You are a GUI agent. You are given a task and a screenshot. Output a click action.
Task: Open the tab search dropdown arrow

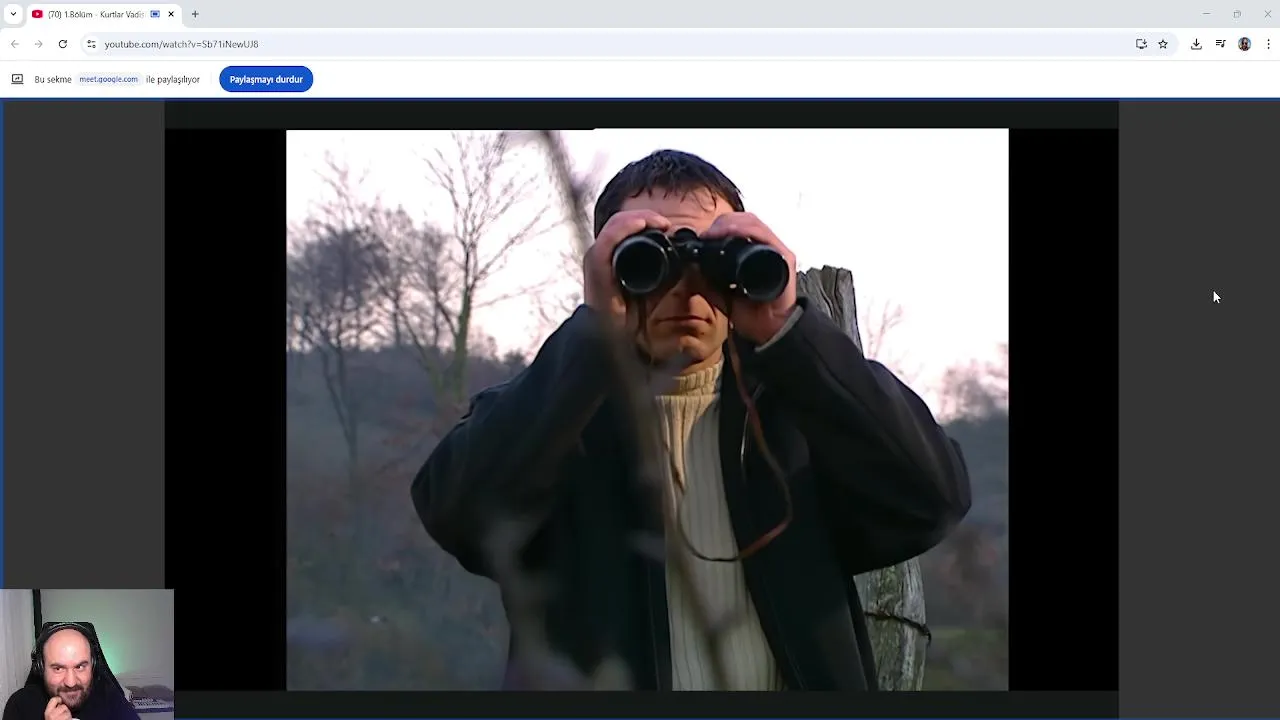(13, 14)
